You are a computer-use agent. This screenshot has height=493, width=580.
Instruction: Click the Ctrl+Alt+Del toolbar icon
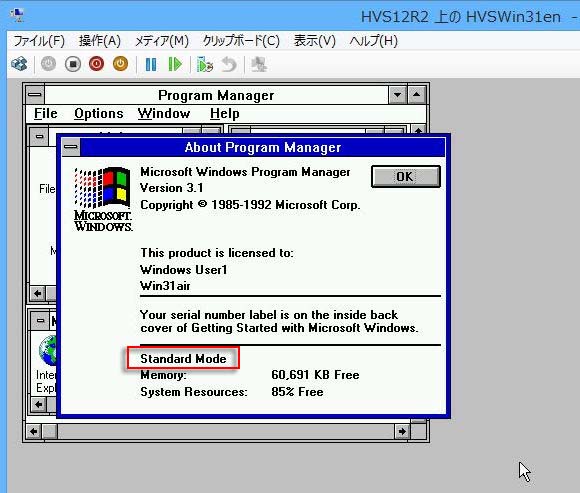click(19, 64)
